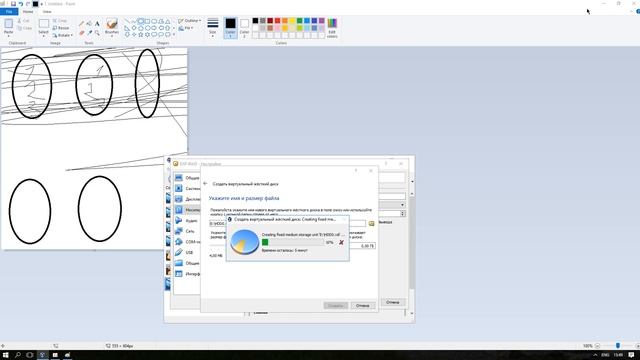
Task: Open the shape Fill dropdown
Action: (x=186, y=28)
